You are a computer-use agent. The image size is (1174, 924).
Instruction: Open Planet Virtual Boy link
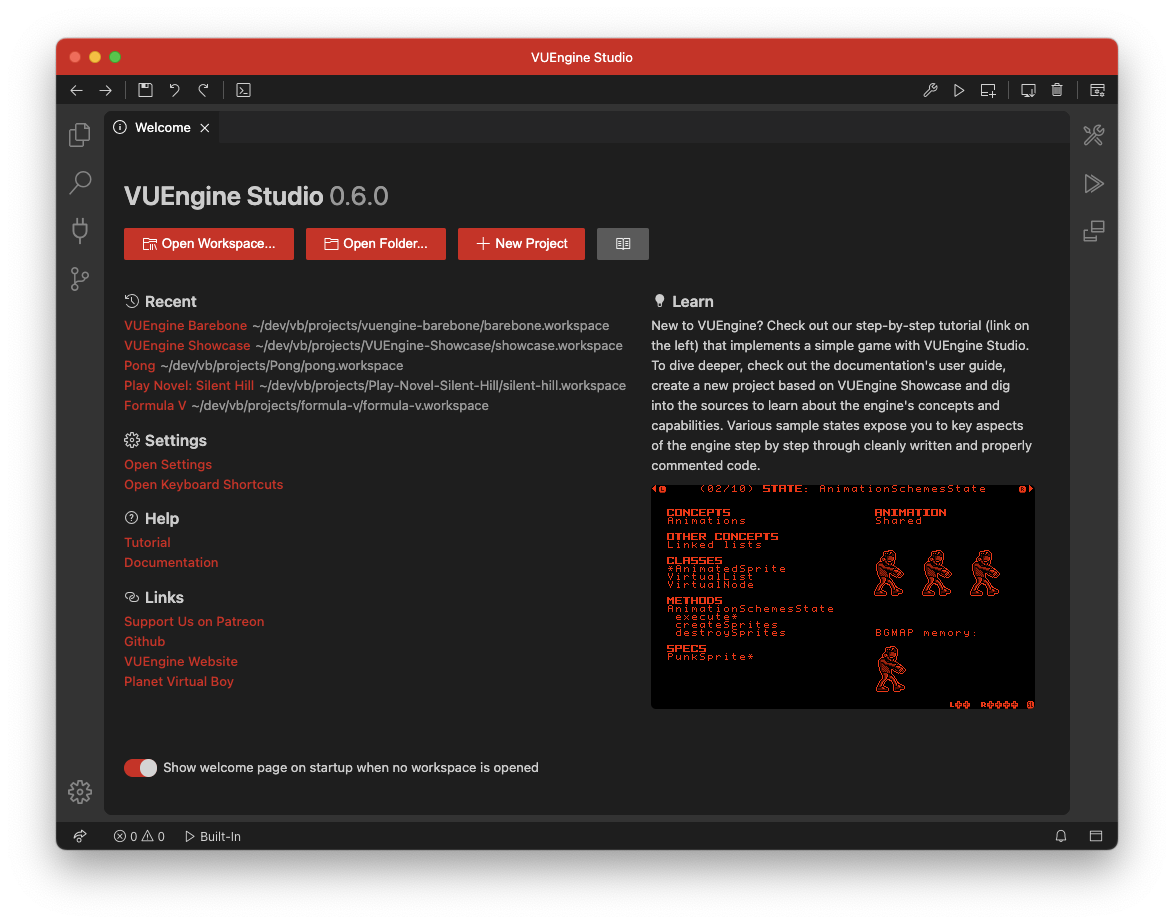[x=179, y=682]
